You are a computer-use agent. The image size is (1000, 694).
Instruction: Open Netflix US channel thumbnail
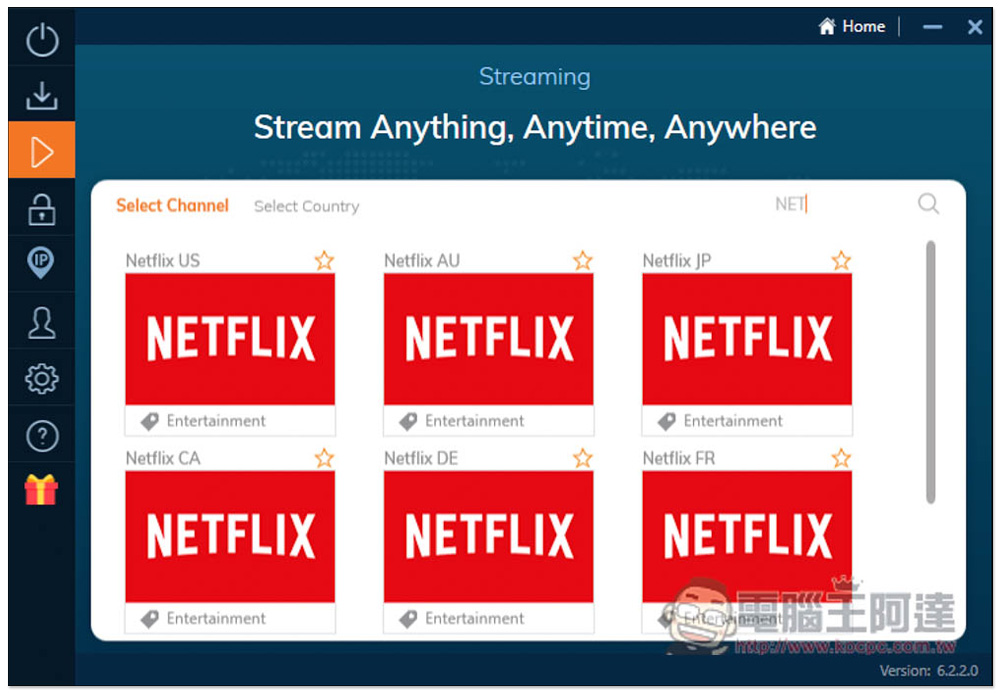(230, 339)
